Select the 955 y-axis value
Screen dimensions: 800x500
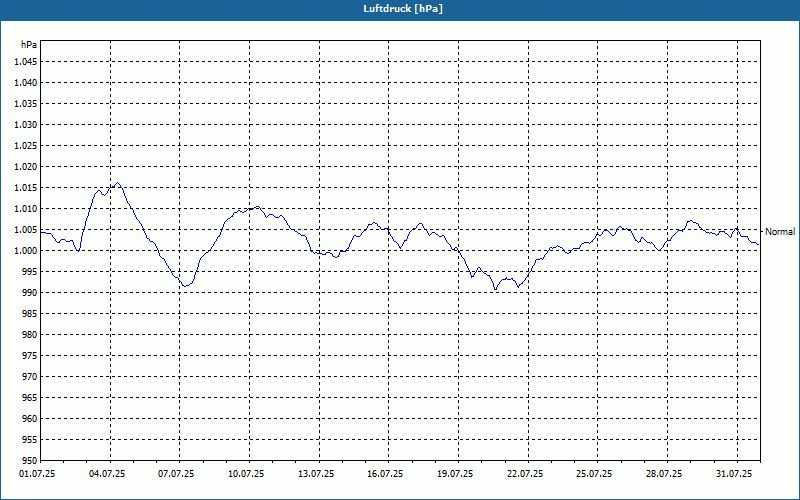(x=31, y=440)
